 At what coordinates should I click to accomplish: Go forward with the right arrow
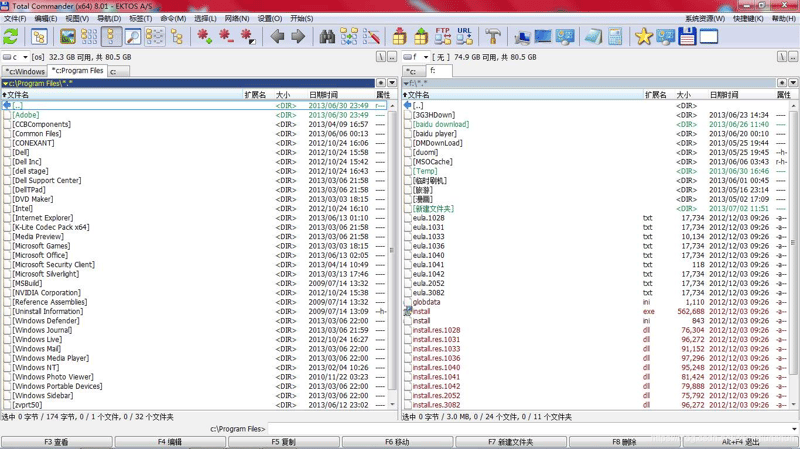[298, 37]
